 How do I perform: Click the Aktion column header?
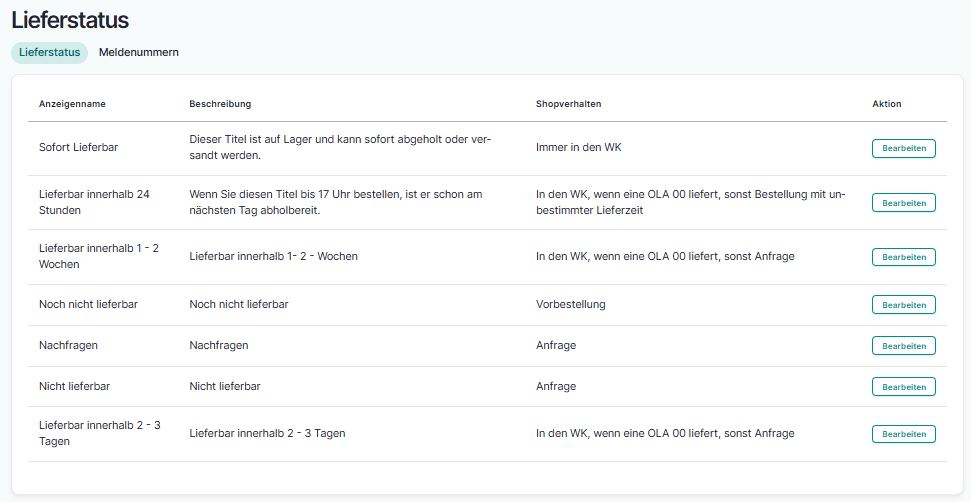[x=886, y=104]
